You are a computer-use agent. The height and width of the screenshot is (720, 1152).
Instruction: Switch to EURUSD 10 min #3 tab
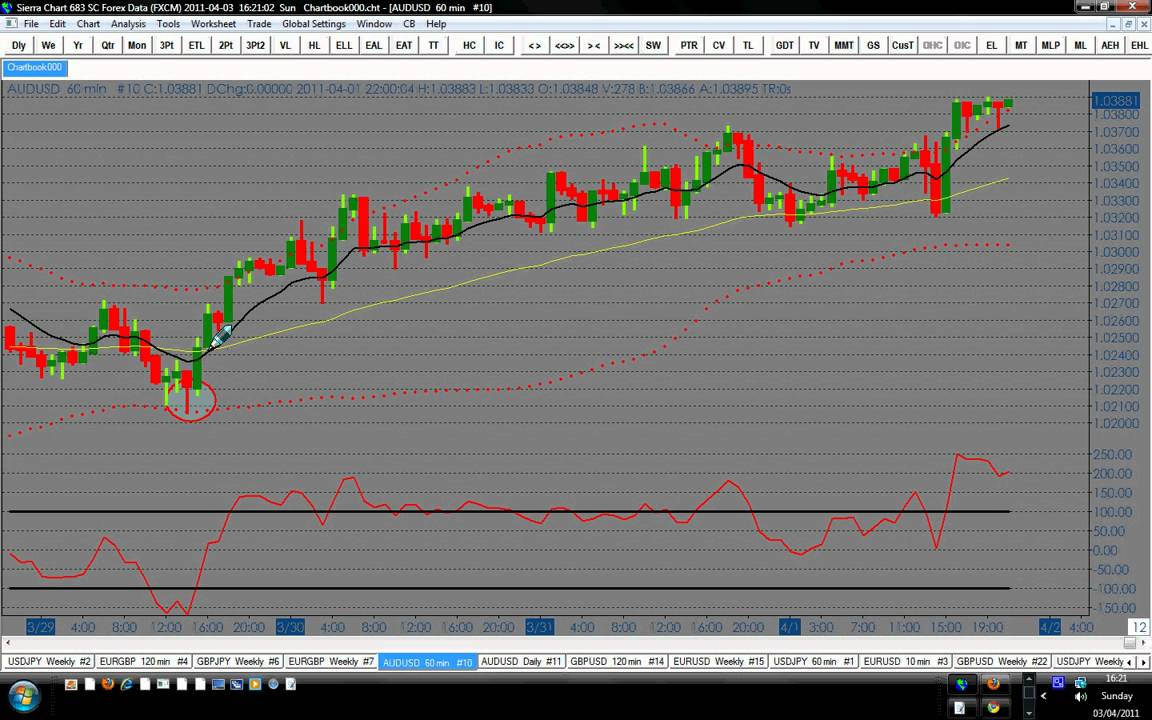(x=906, y=662)
